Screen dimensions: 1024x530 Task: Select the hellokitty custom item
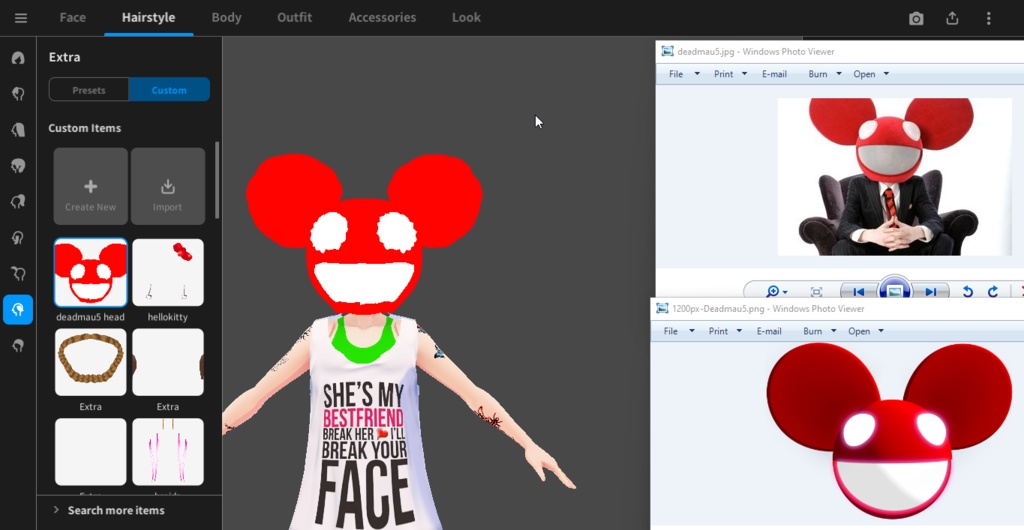coord(168,273)
